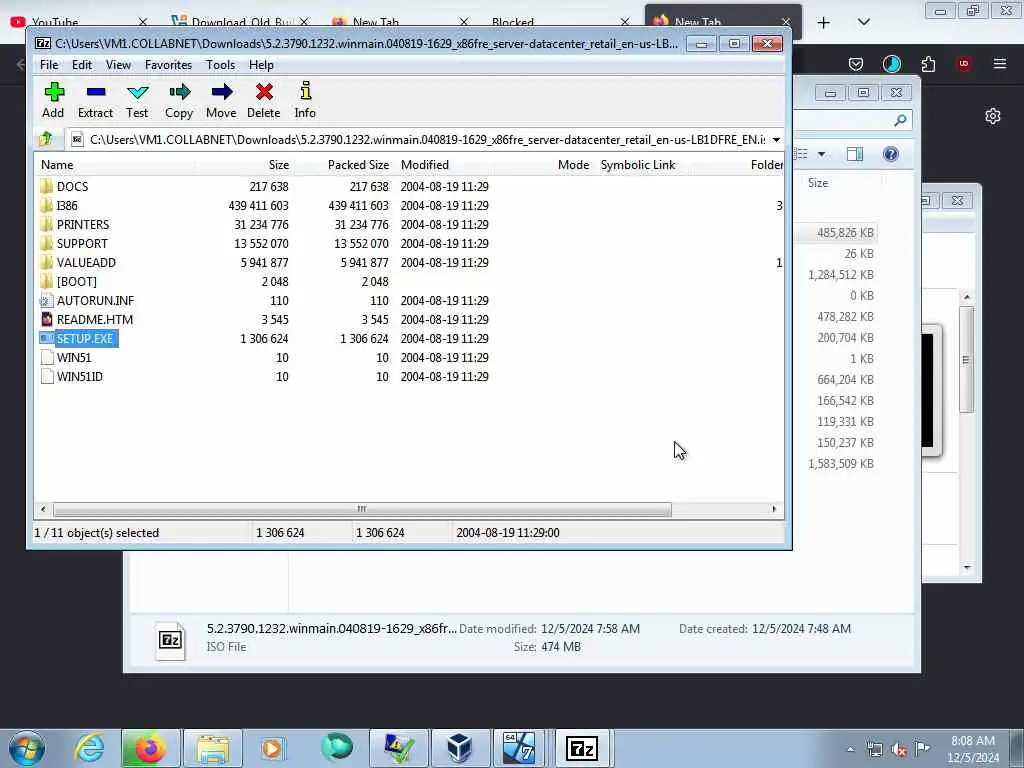Expand the address path dropdown
The height and width of the screenshot is (768, 1024).
point(776,140)
